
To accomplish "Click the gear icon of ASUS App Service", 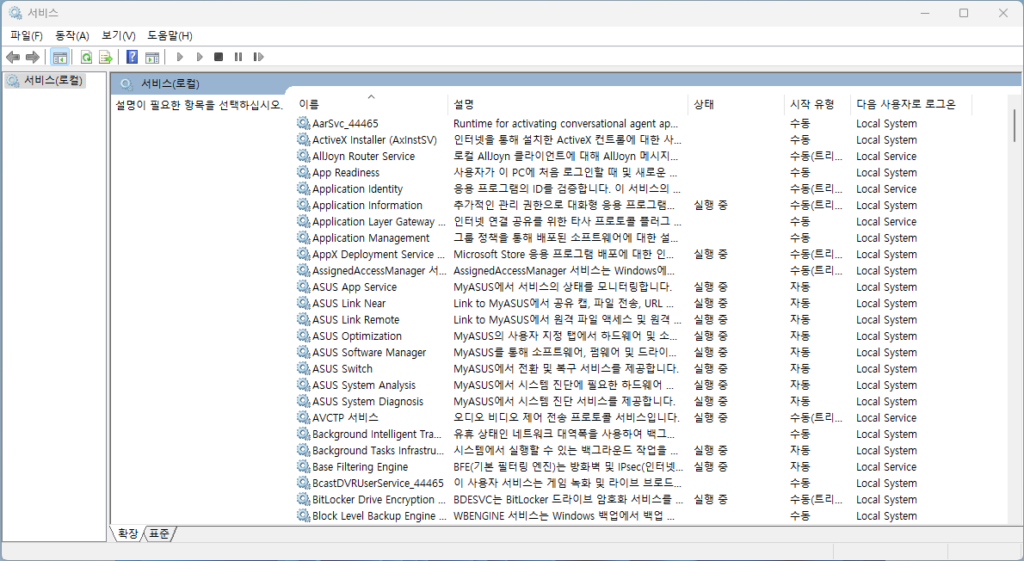I will [303, 287].
